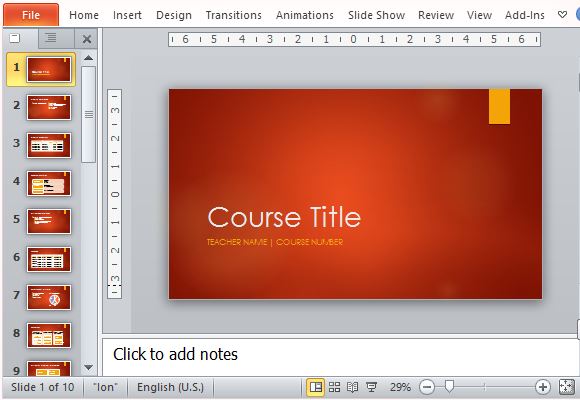Switch to Normal view in status bar
The width and height of the screenshot is (580, 400).
pos(316,387)
